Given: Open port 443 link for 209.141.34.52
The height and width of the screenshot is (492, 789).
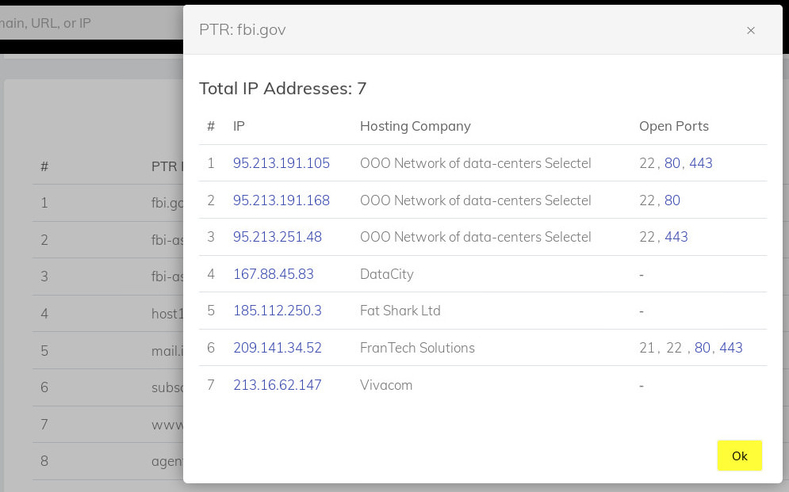Looking at the screenshot, I should (x=731, y=348).
